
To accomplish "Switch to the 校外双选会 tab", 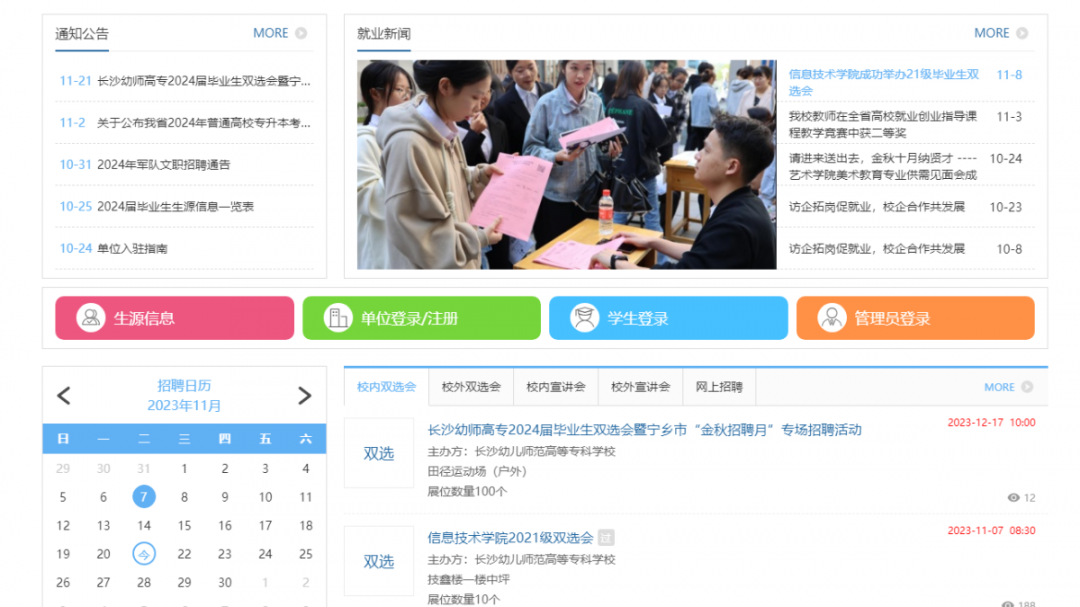I will (x=470, y=387).
